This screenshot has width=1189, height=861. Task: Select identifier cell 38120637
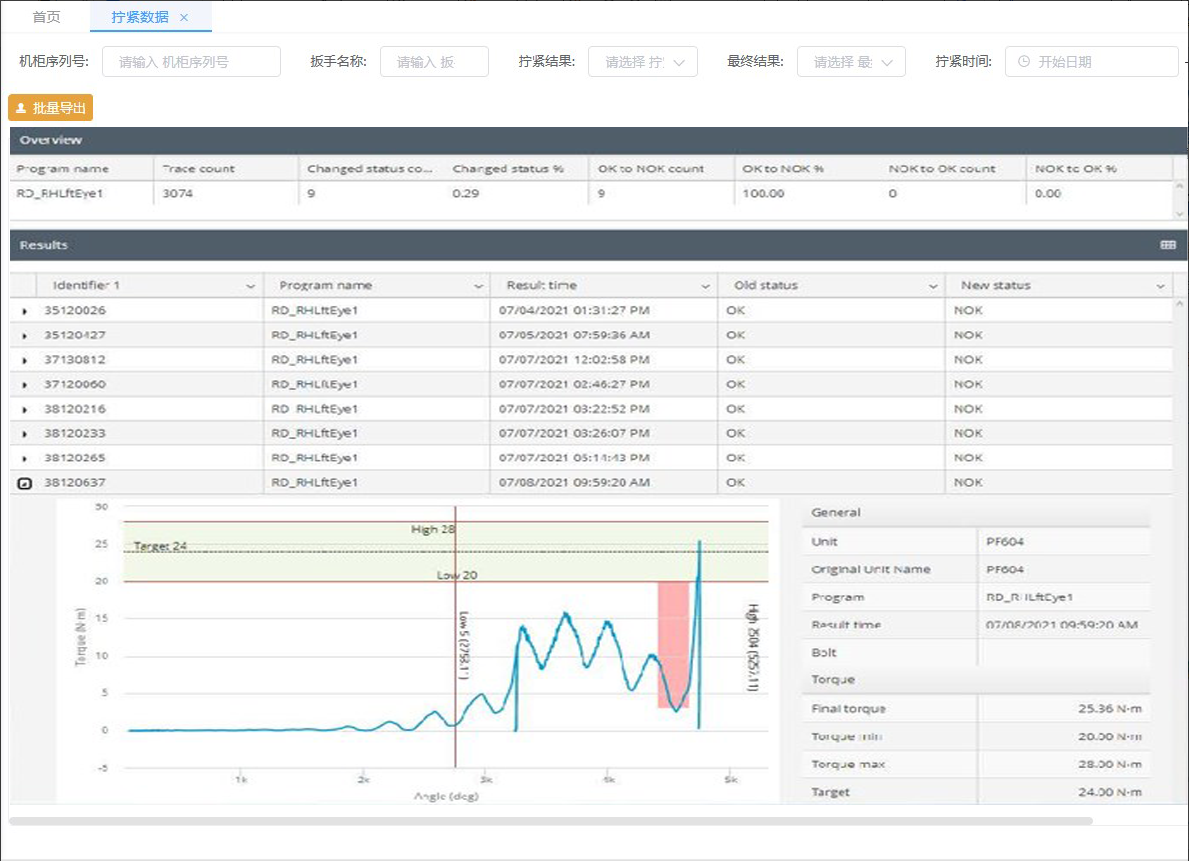click(x=75, y=482)
